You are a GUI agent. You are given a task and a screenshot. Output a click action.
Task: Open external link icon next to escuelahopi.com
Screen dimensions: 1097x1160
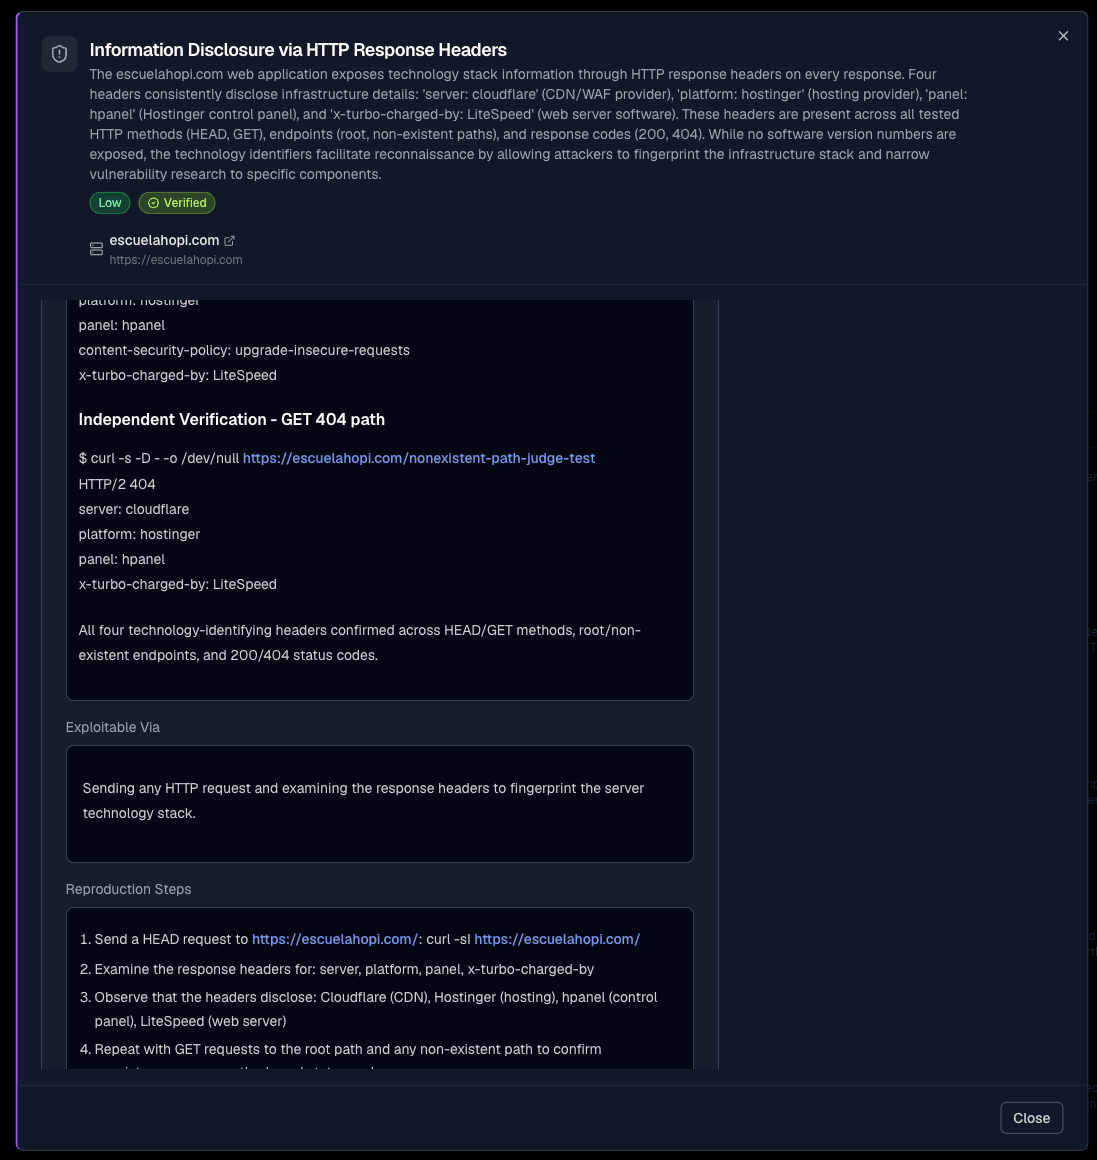229,240
